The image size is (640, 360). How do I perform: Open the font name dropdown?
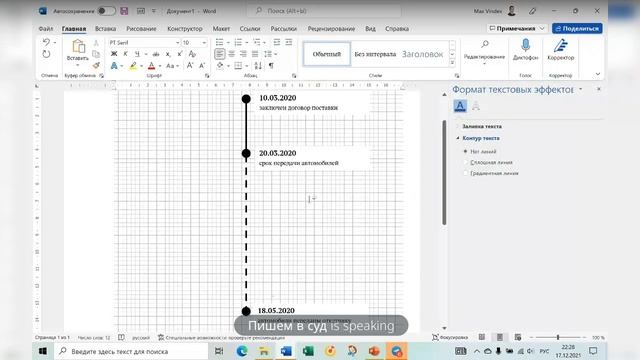(177, 42)
